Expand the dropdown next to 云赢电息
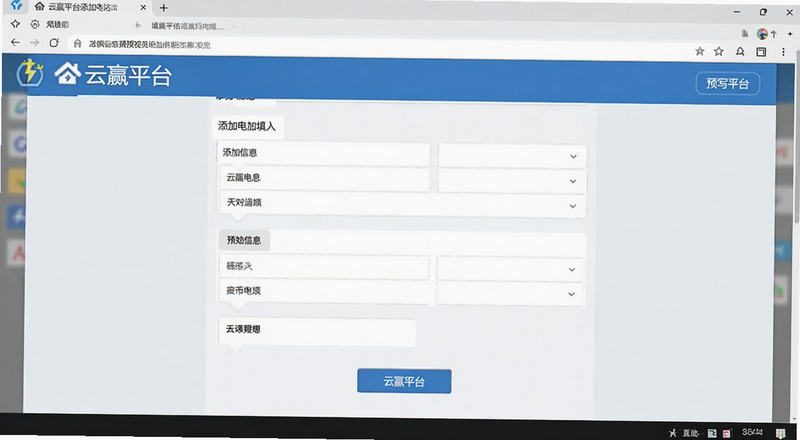The width and height of the screenshot is (800, 440). tap(512, 181)
